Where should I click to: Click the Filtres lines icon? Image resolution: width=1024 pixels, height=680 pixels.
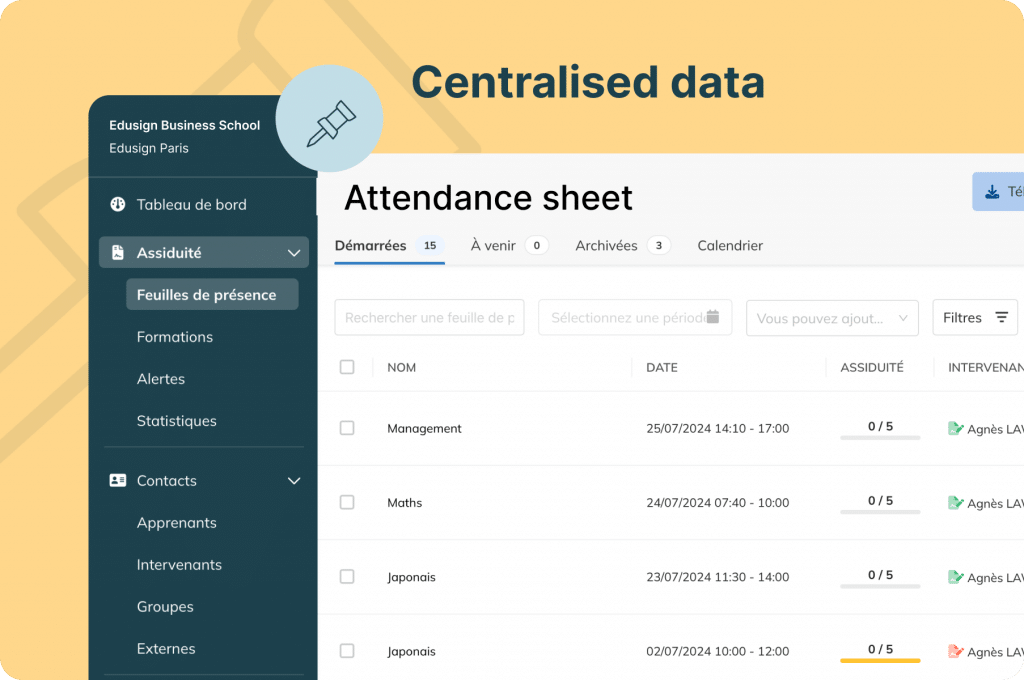[x=1001, y=317]
